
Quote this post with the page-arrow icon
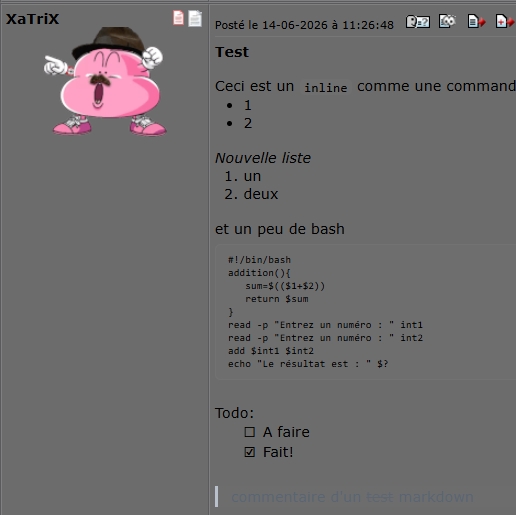point(476,22)
